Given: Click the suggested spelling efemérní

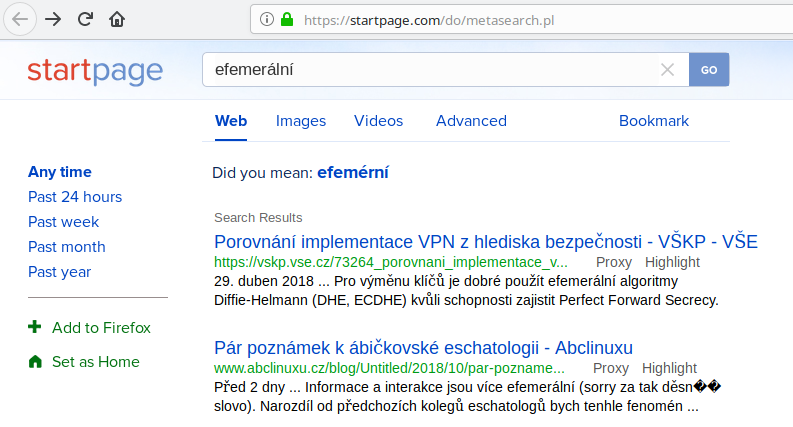Looking at the screenshot, I should tap(353, 173).
